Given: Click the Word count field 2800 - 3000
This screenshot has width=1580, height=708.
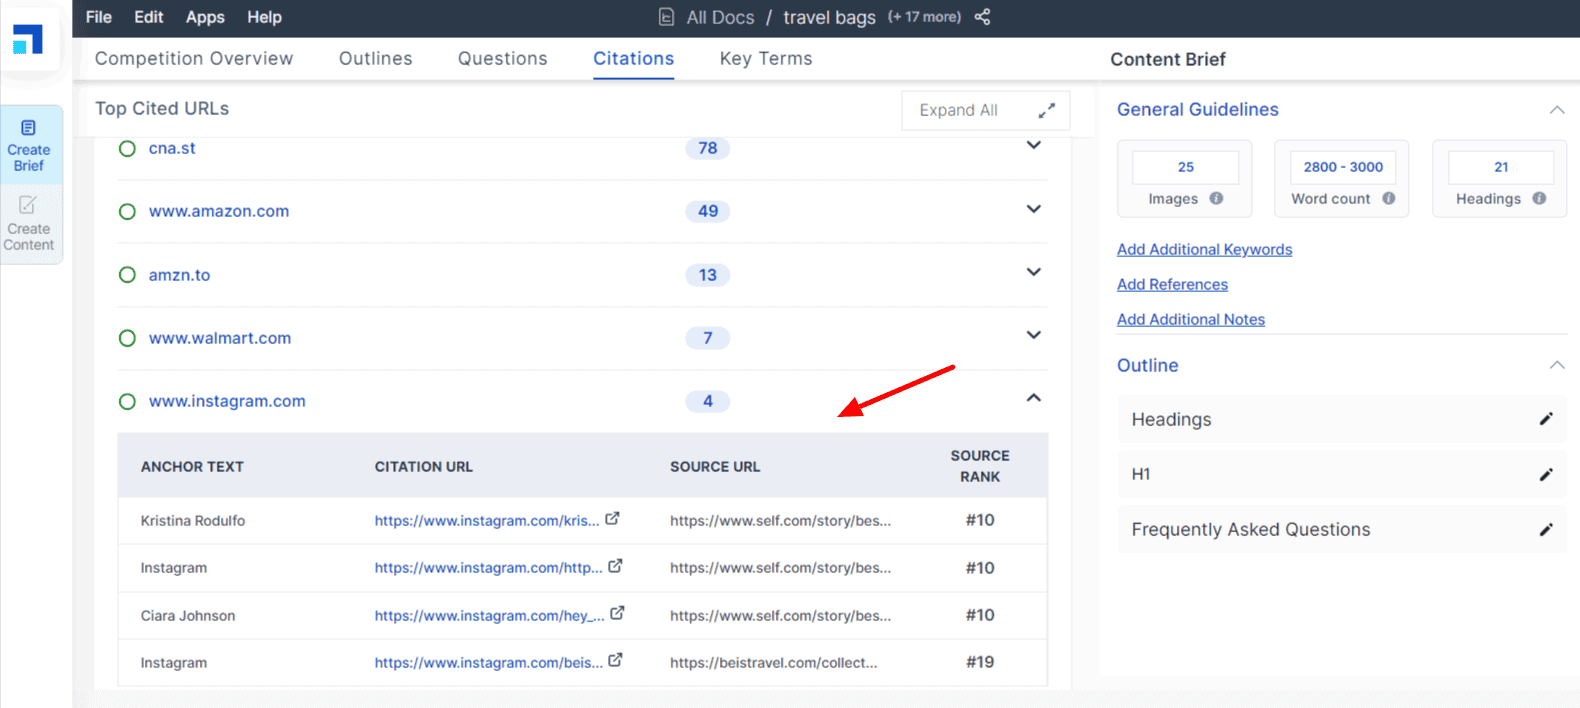Looking at the screenshot, I should pos(1343,167).
